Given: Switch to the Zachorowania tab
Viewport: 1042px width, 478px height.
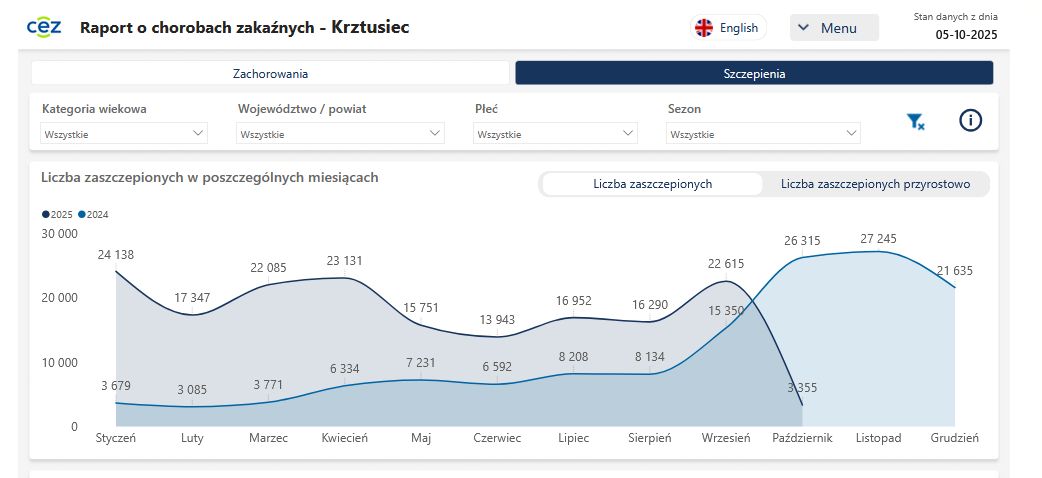Looking at the screenshot, I should (270, 73).
